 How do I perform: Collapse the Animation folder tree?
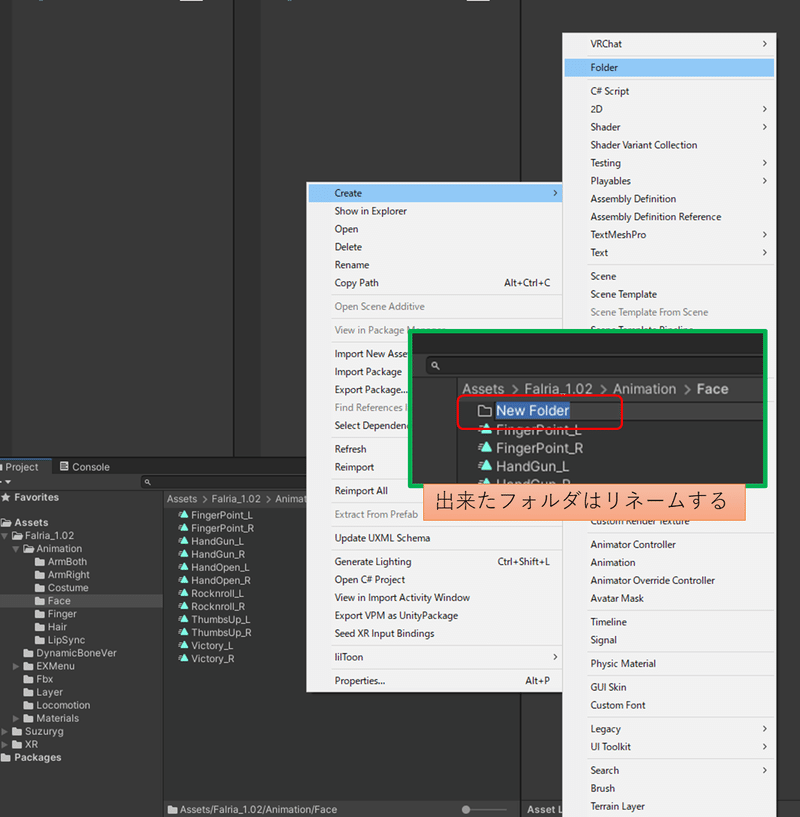point(16,549)
